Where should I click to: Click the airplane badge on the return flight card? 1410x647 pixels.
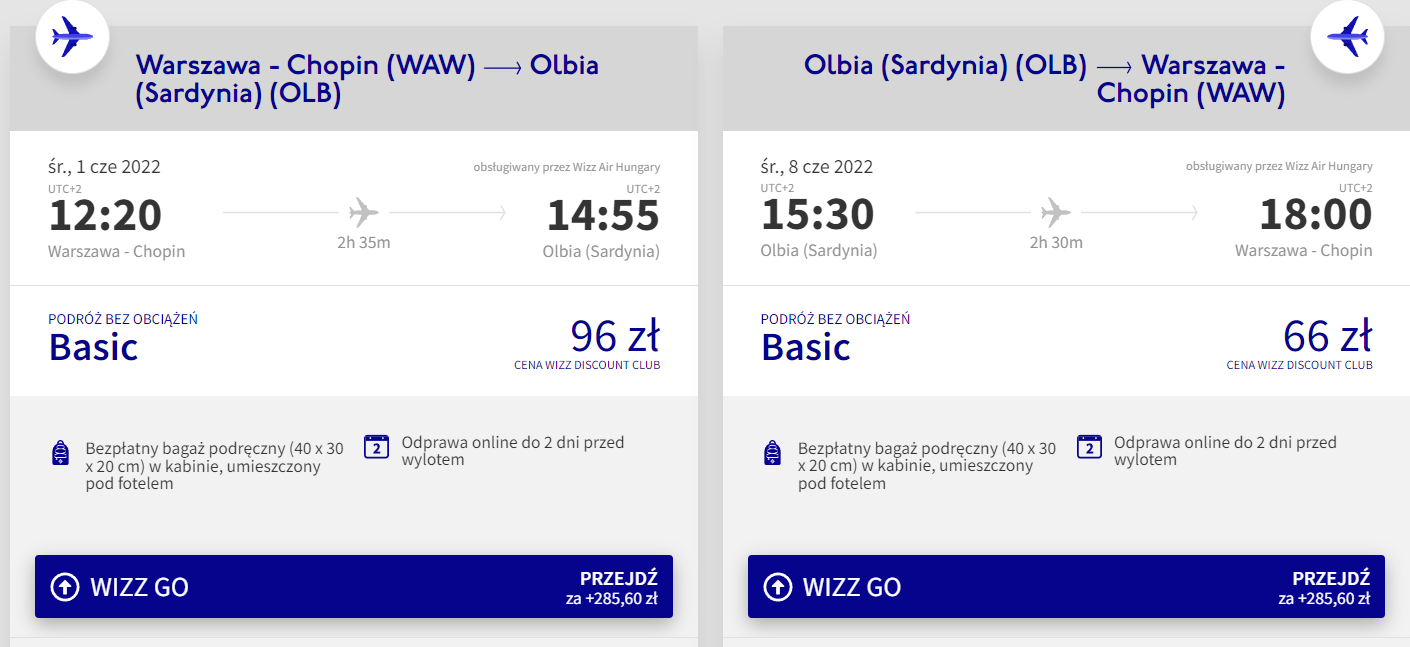[1346, 38]
